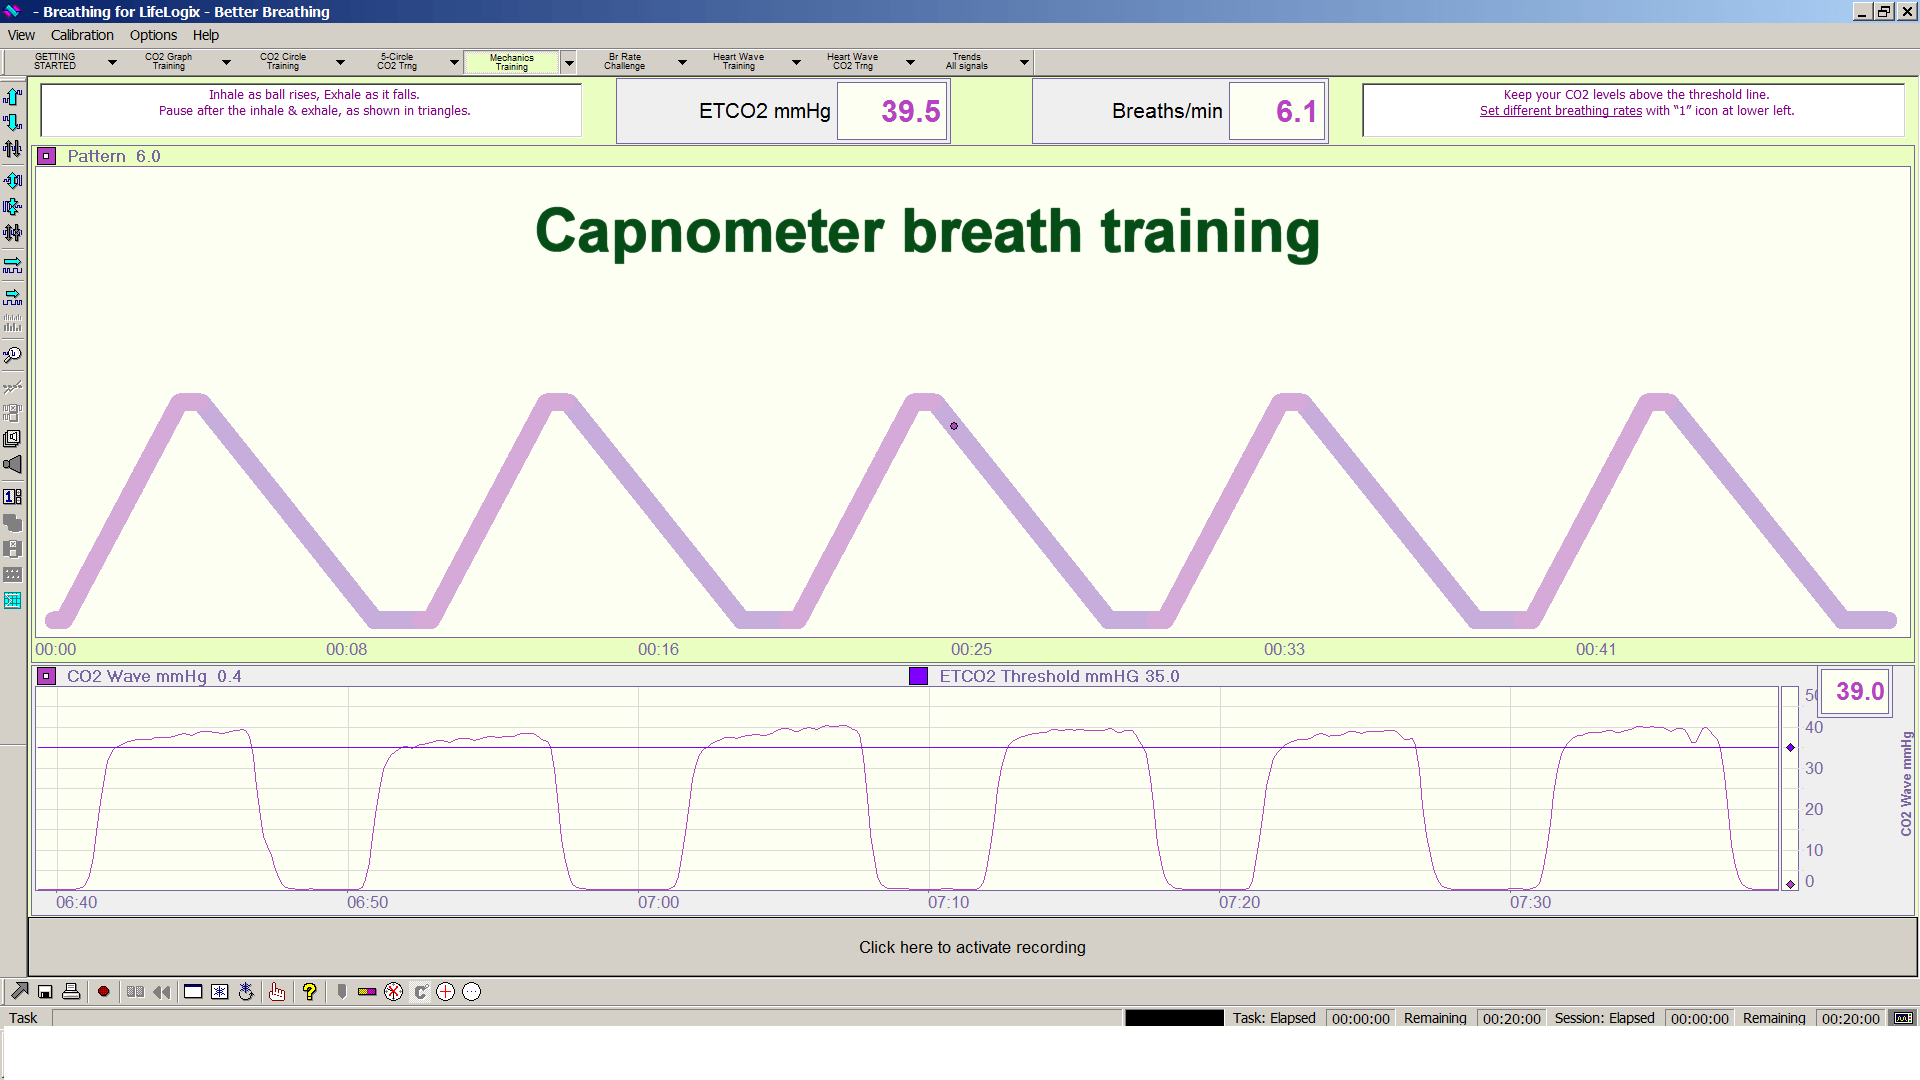The height and width of the screenshot is (1080, 1920).
Task: Open the CO2 Graph Training dropdown arrow
Action: point(226,62)
